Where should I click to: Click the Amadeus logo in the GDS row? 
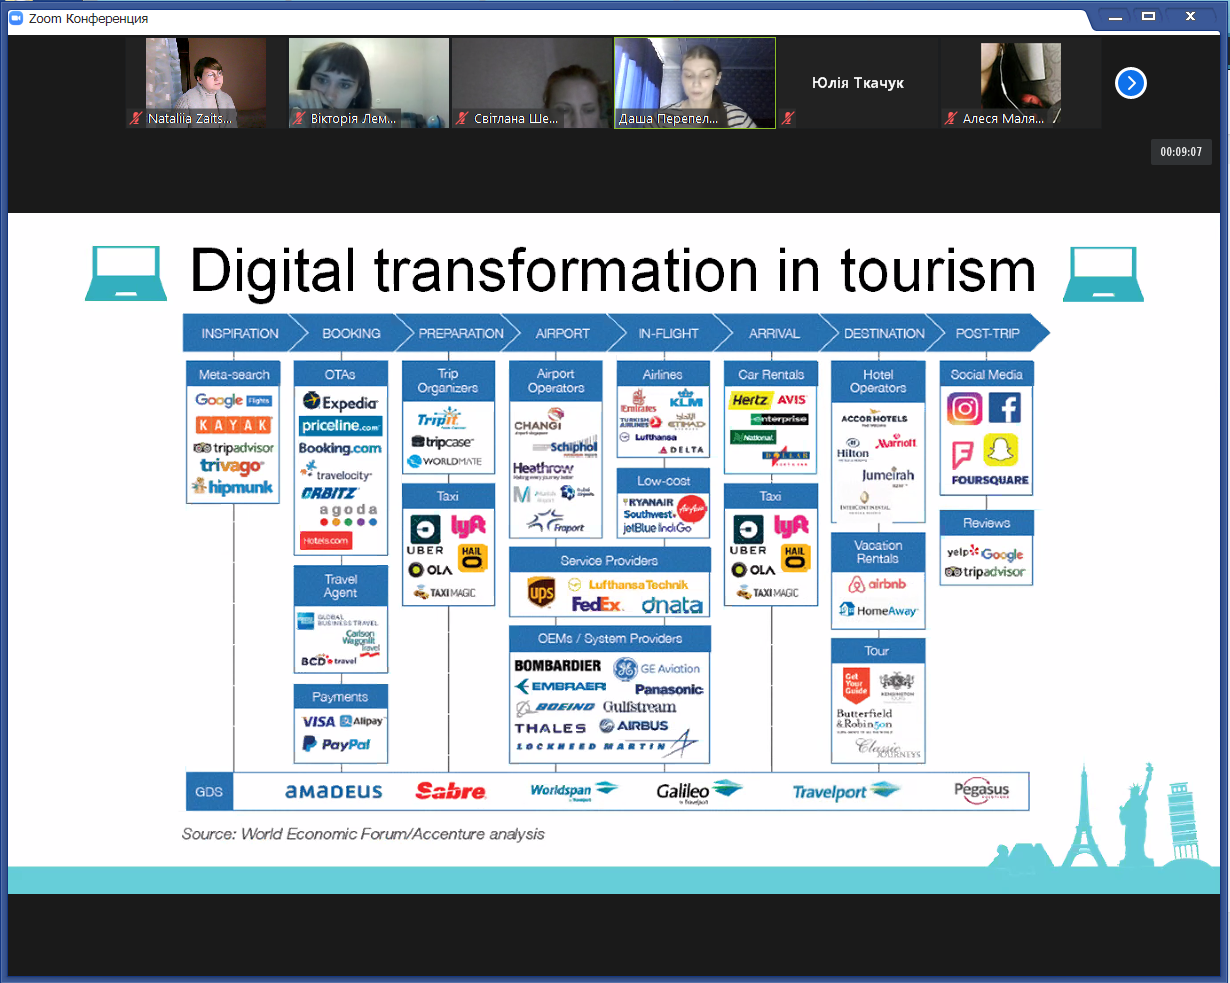[x=333, y=792]
